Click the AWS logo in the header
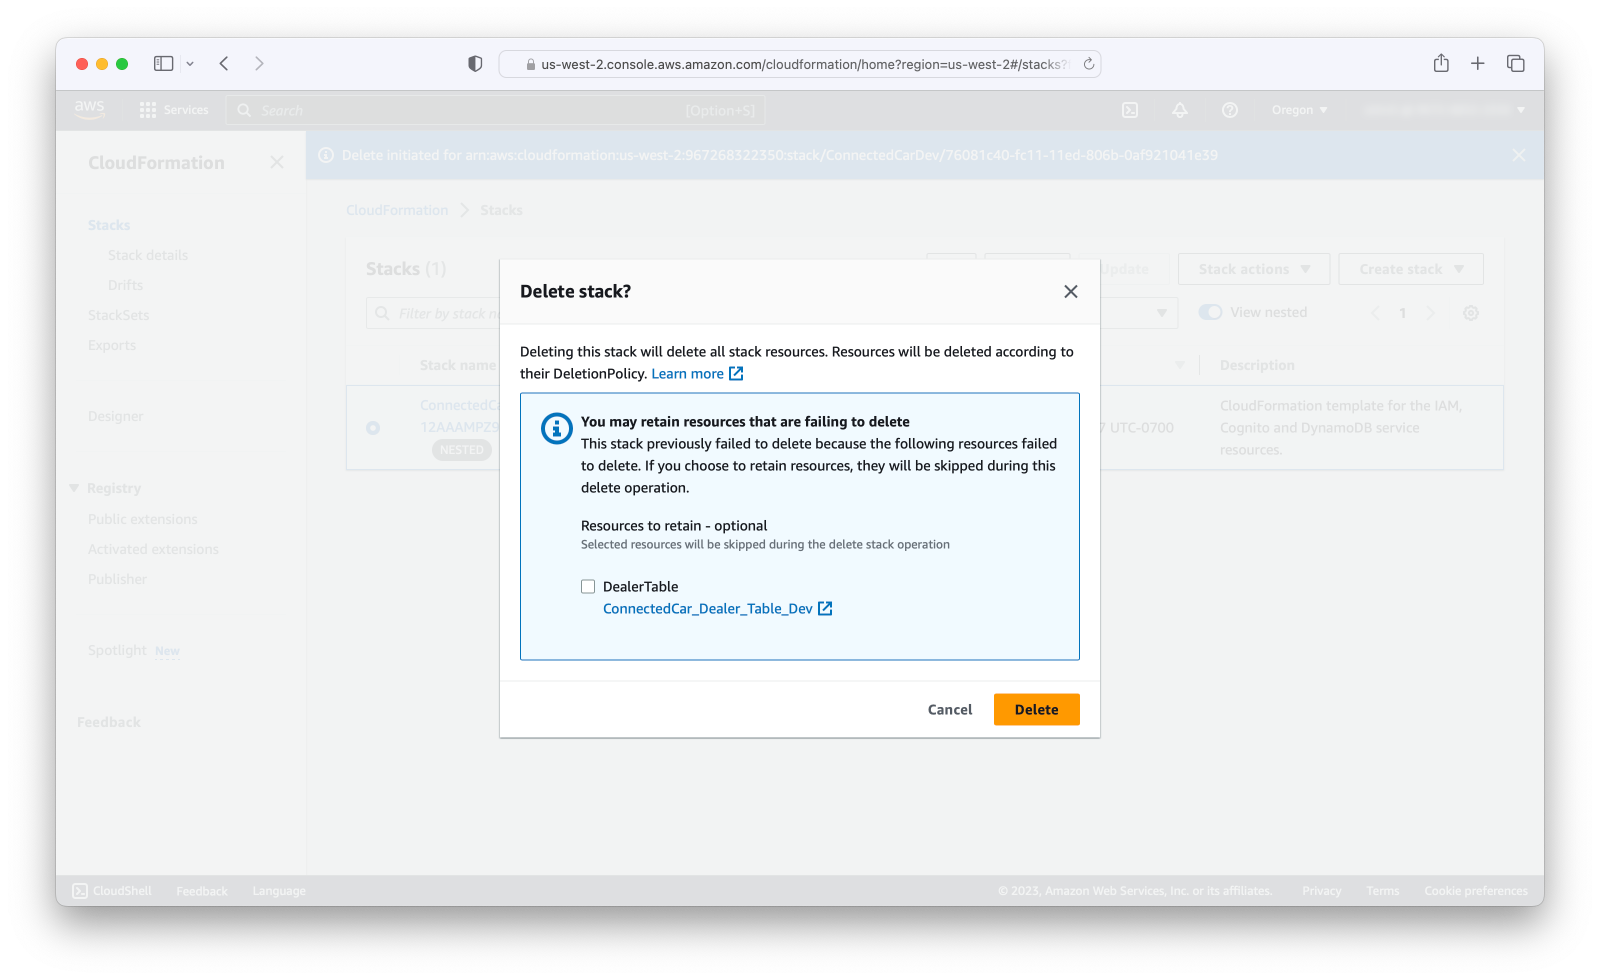The image size is (1600, 980). pyautogui.click(x=89, y=109)
